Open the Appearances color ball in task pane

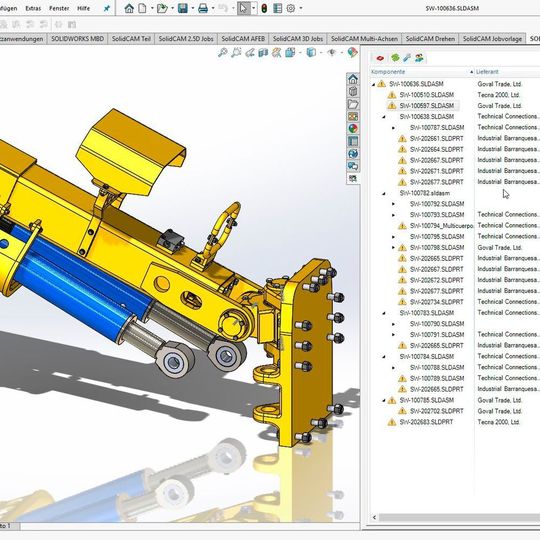coord(353,128)
